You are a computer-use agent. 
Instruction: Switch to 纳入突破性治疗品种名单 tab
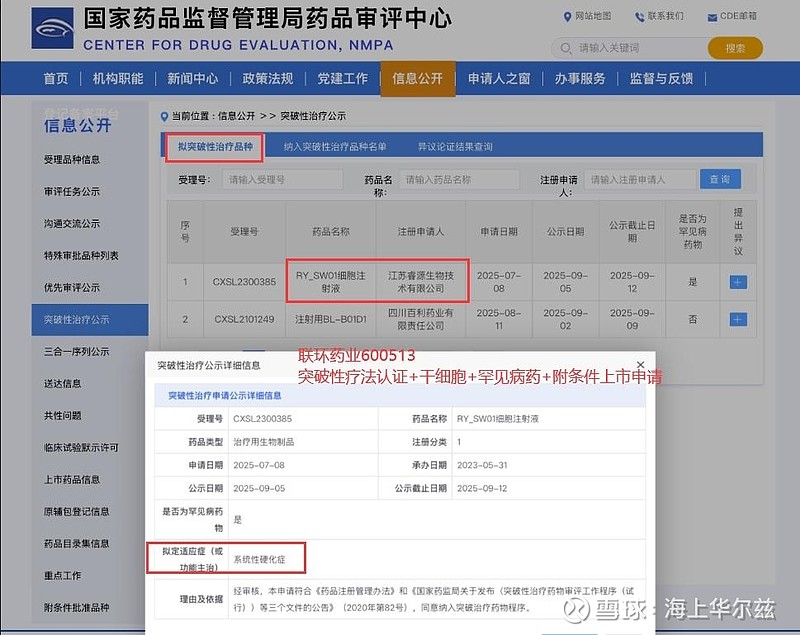[x=335, y=147]
